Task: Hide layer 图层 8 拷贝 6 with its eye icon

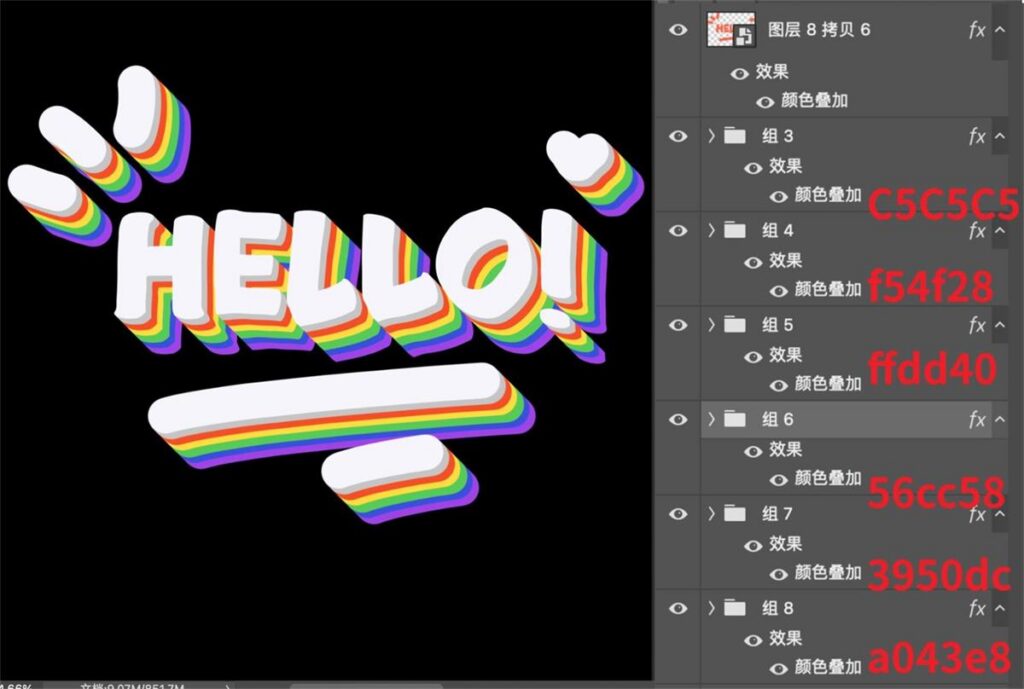Action: pos(678,29)
